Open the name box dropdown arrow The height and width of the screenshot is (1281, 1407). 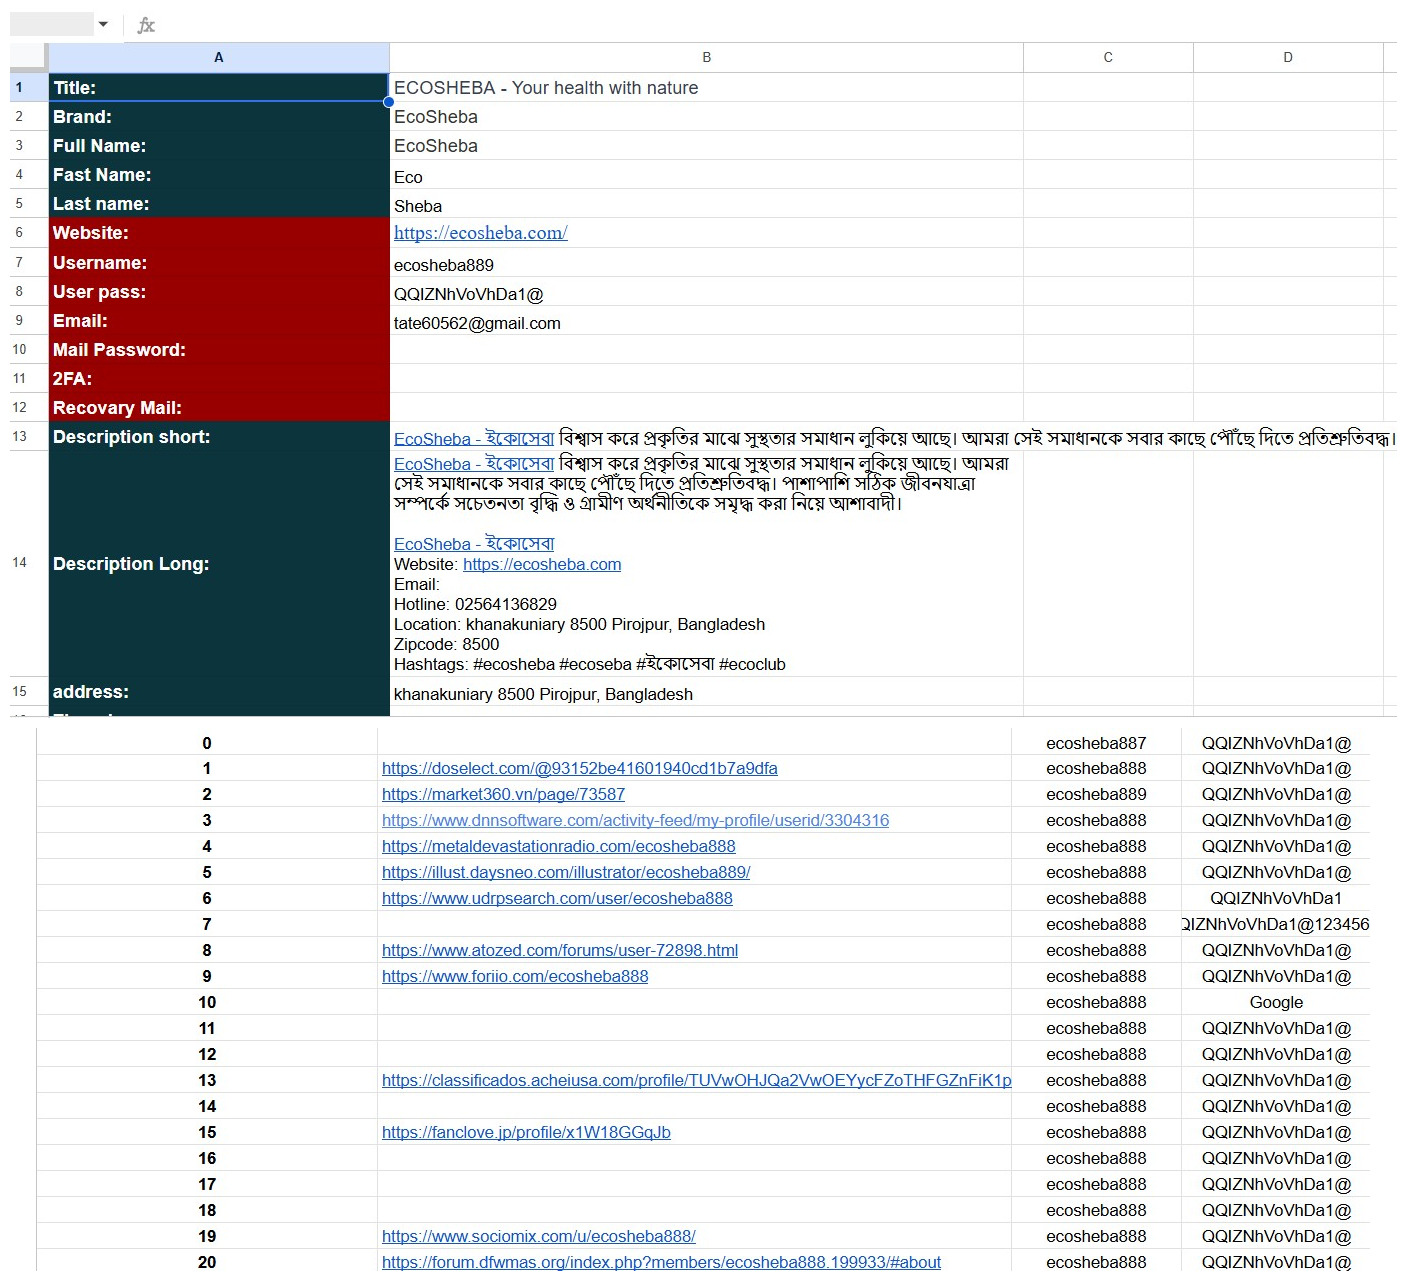point(103,25)
